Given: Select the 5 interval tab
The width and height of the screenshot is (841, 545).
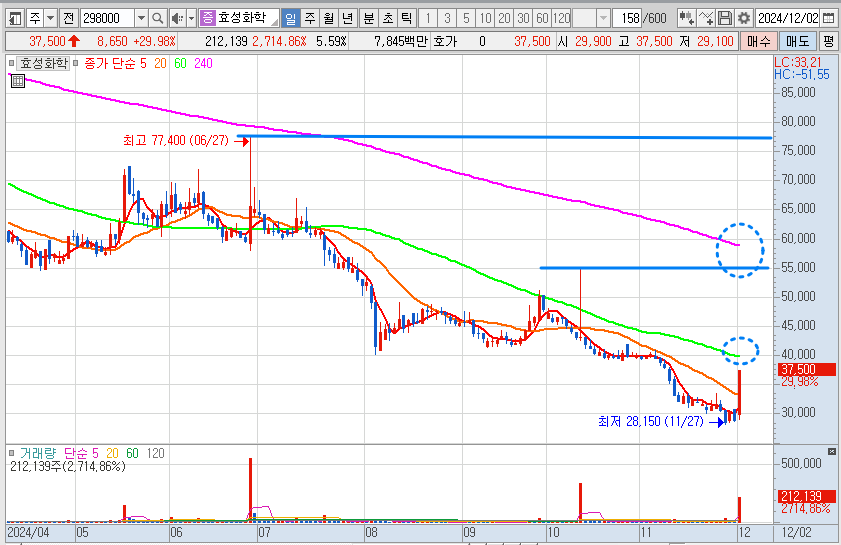Looking at the screenshot, I should coord(466,19).
